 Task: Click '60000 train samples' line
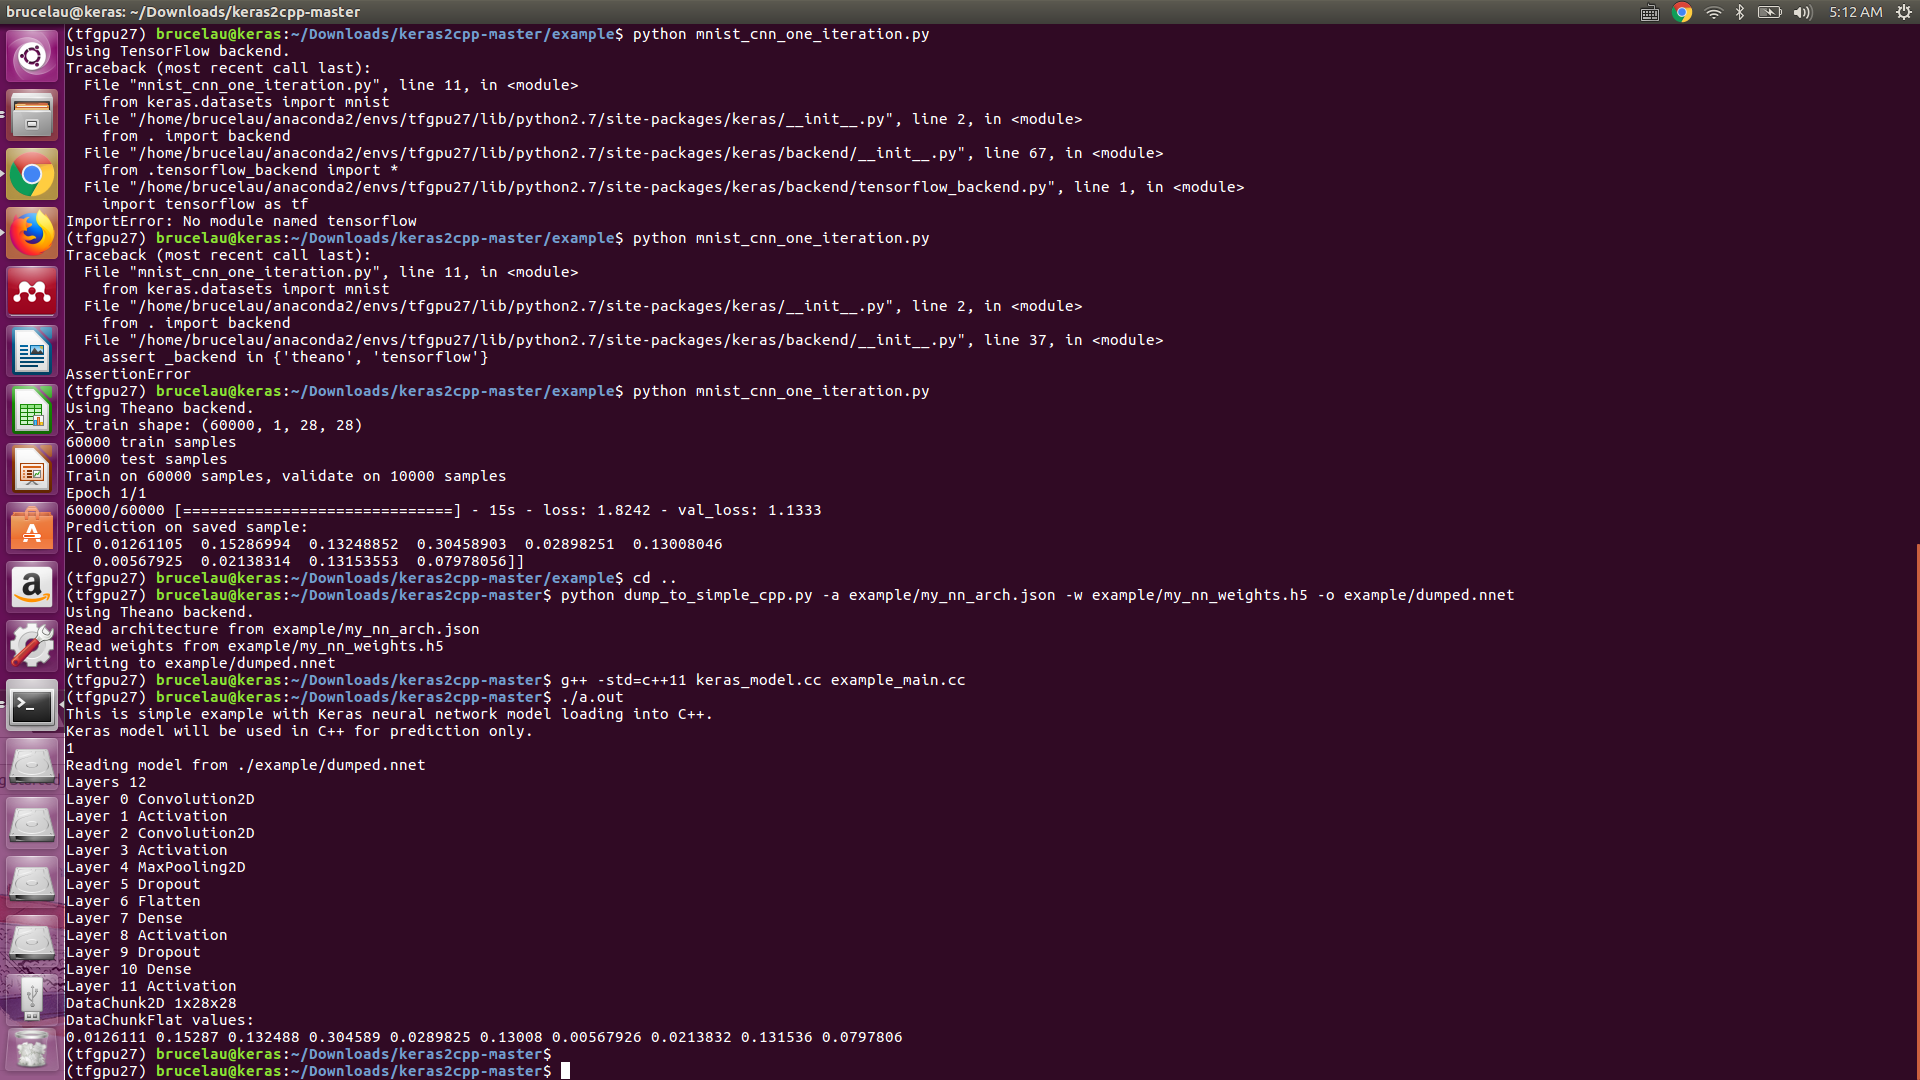[x=151, y=442]
